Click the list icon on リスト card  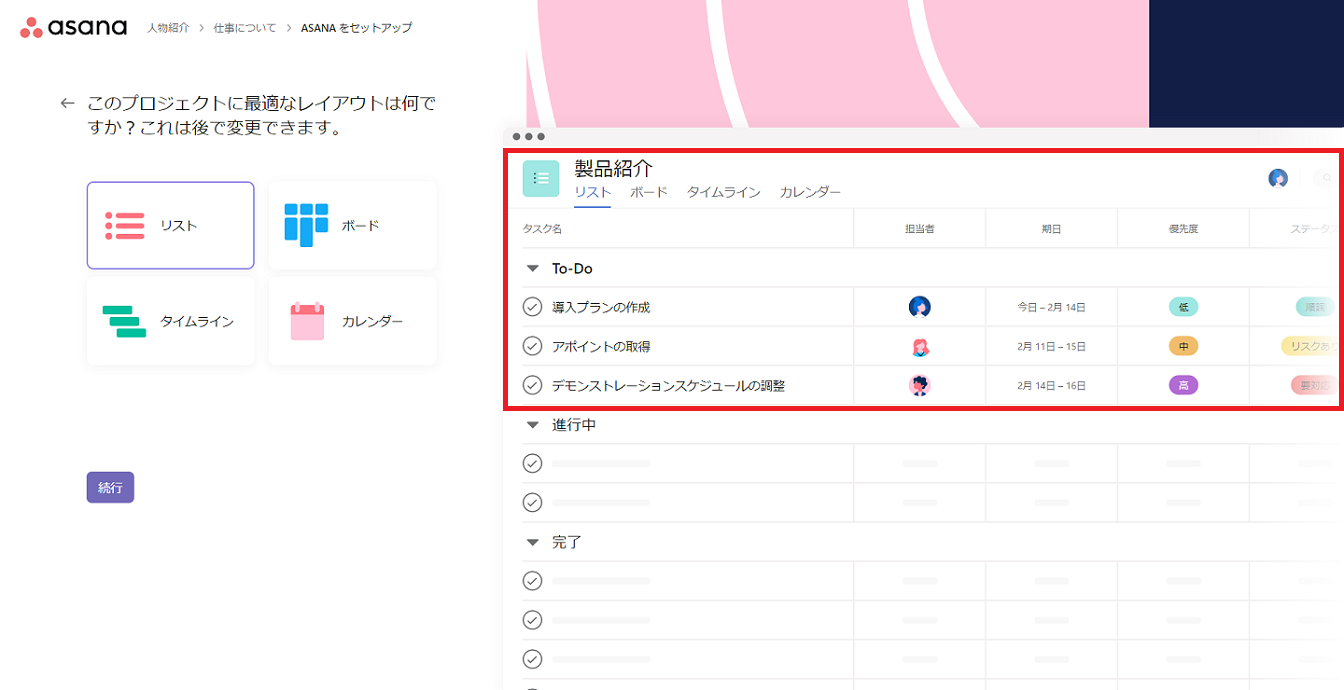coord(125,226)
